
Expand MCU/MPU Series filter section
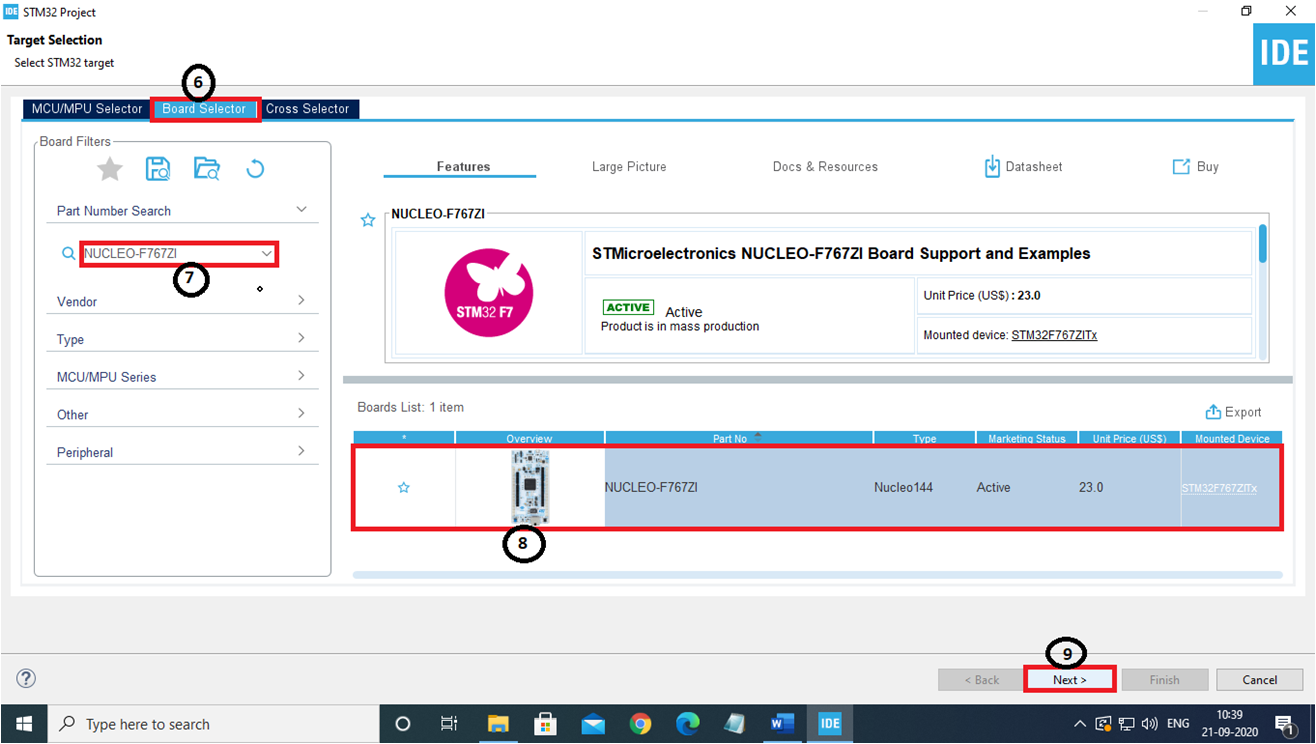tap(301, 376)
